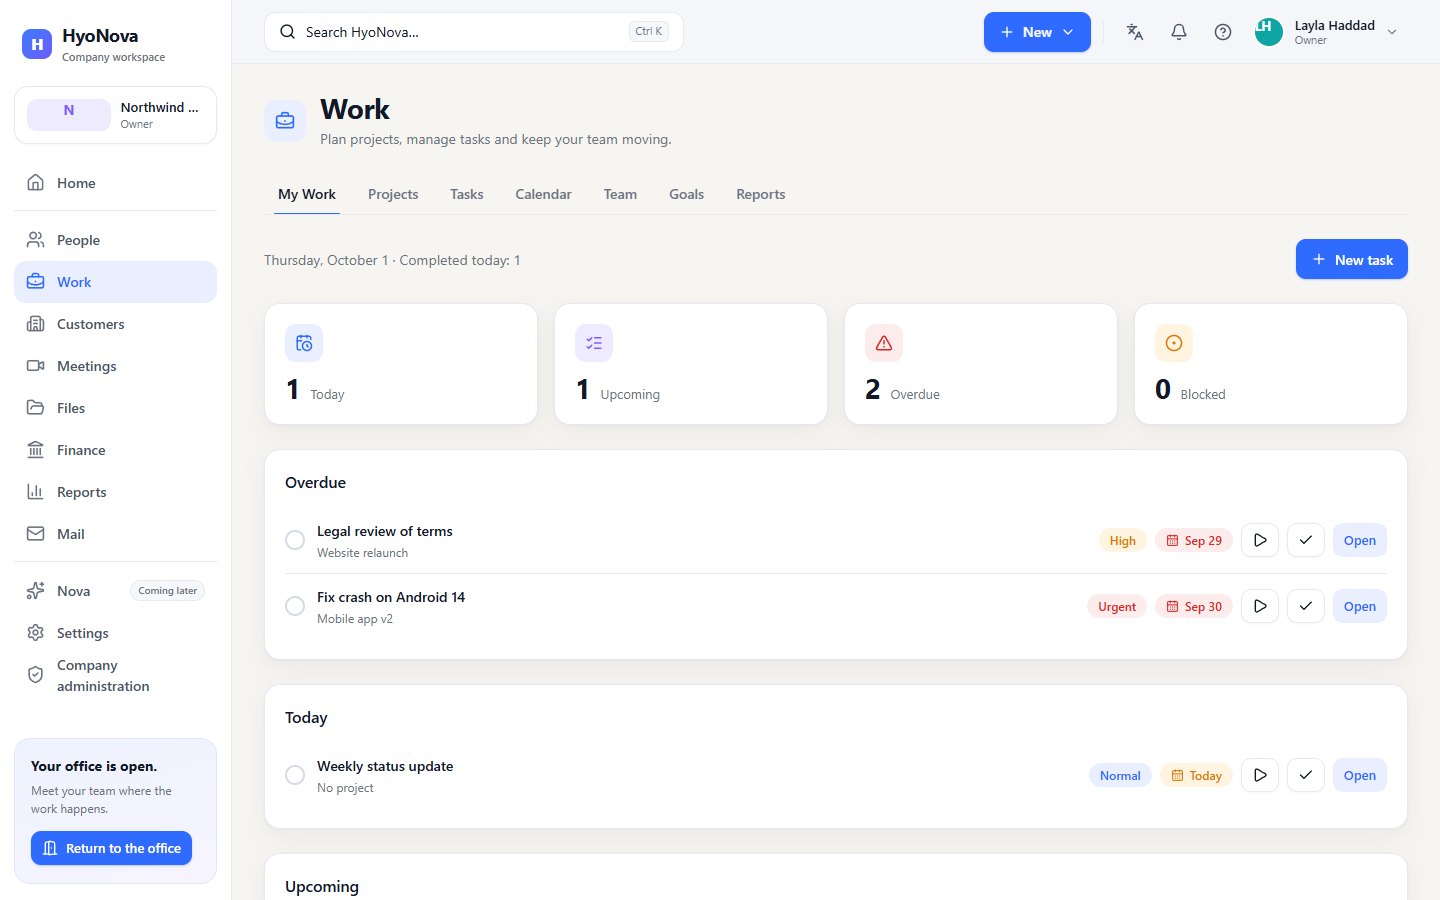The image size is (1440, 900).
Task: Open Customers in sidebar
Action: click(115, 324)
